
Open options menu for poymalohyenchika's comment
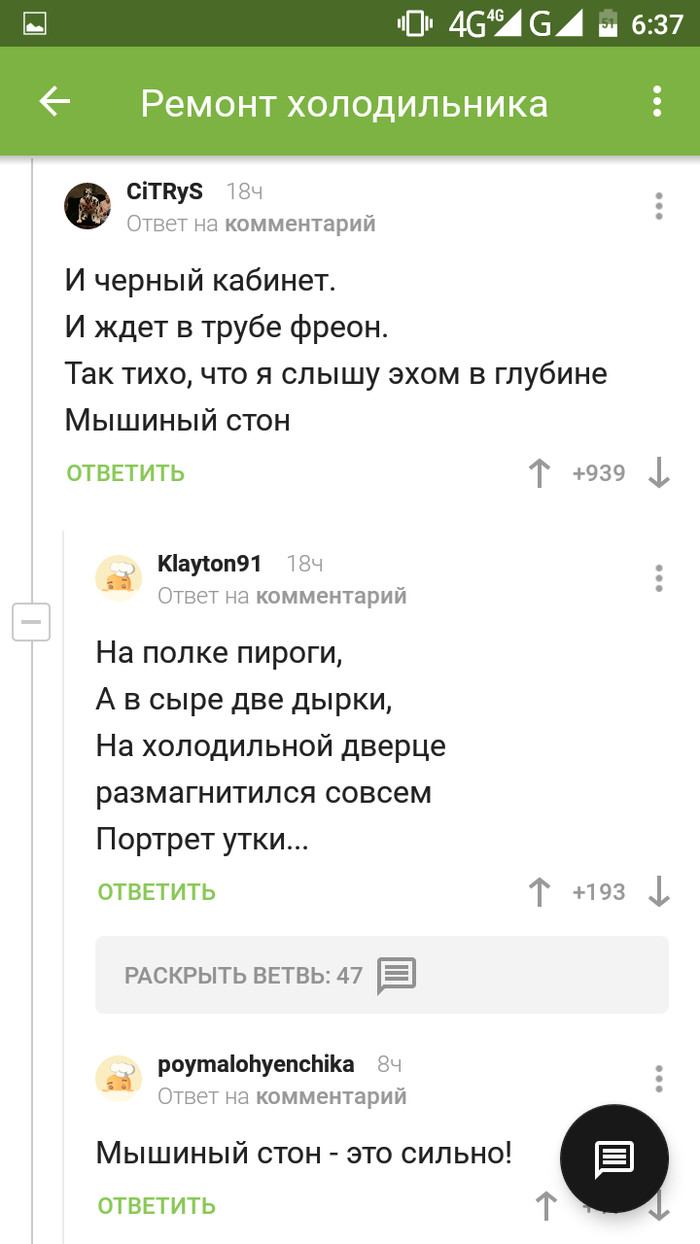(x=659, y=1079)
